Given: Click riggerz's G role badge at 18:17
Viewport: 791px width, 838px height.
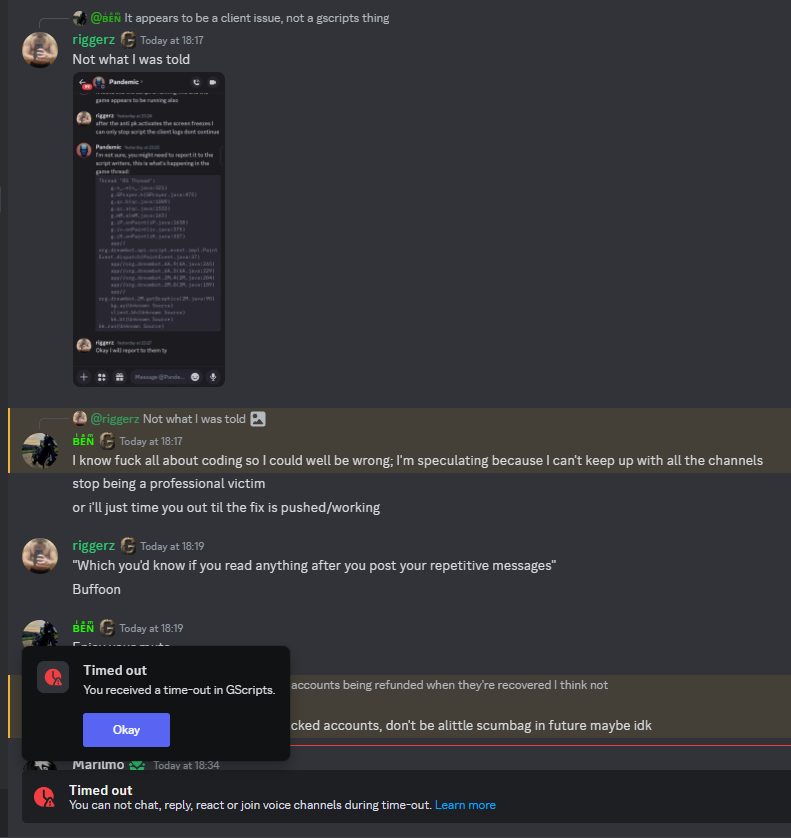Looking at the screenshot, I should click(128, 40).
